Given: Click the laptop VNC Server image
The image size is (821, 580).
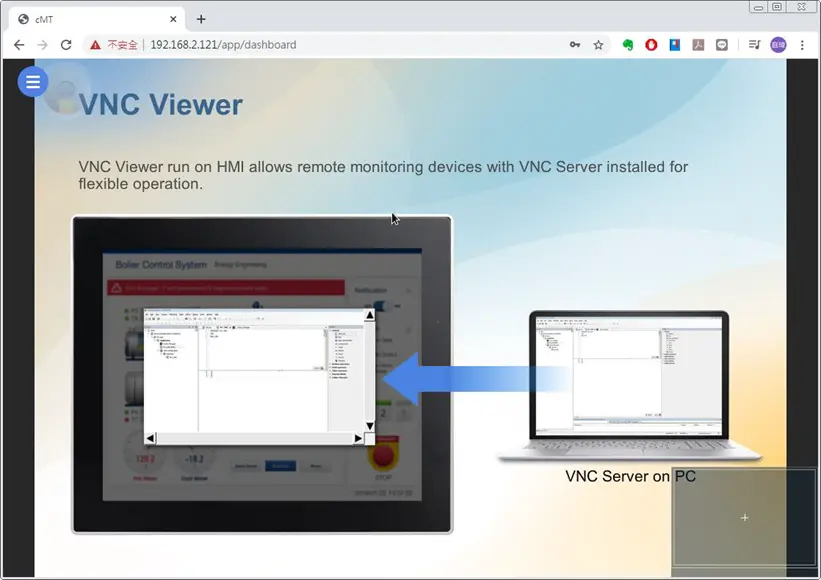Looking at the screenshot, I should pyautogui.click(x=629, y=386).
